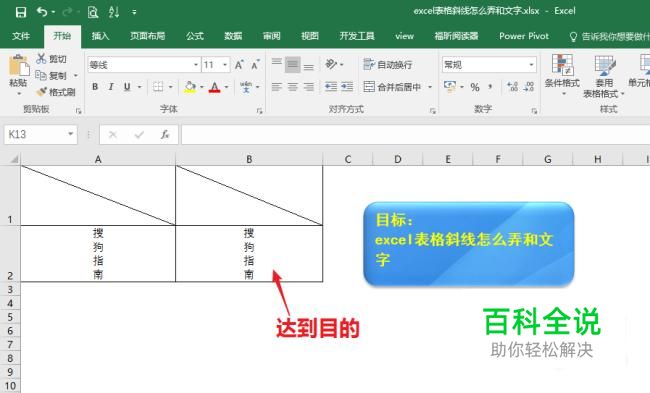650x393 pixels.
Task: Select Middle Align icon
Action: pyautogui.click(x=293, y=65)
